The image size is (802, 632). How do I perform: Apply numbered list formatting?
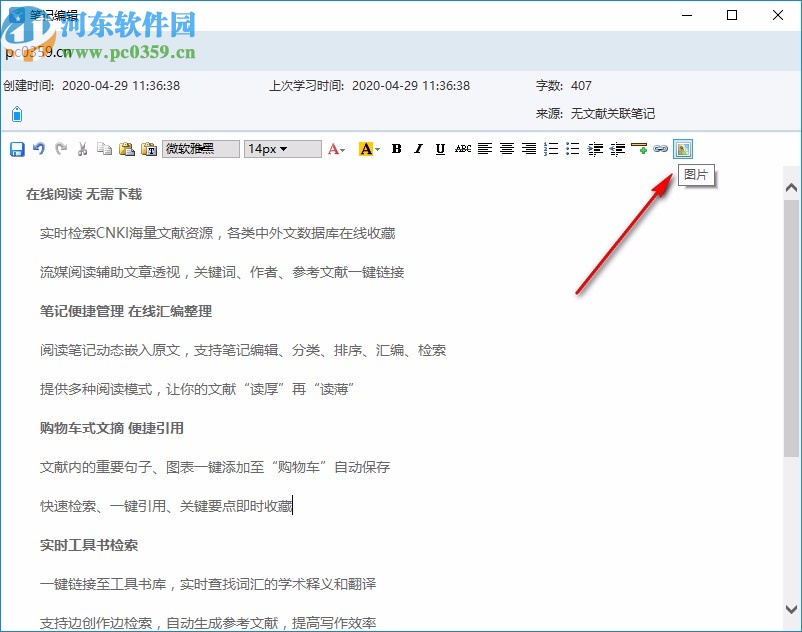point(548,148)
